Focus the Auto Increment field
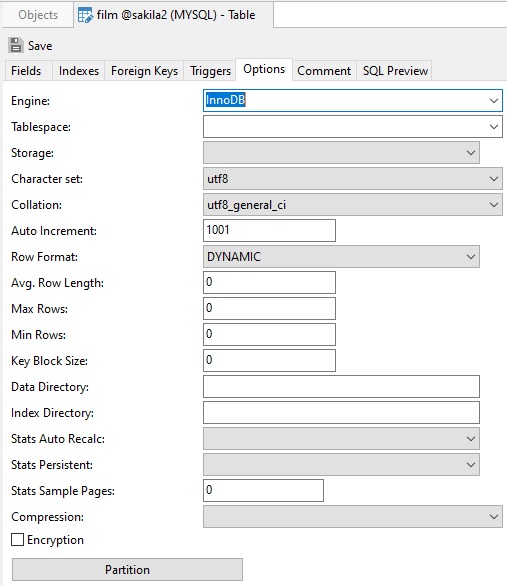This screenshot has width=507, height=586. [269, 230]
